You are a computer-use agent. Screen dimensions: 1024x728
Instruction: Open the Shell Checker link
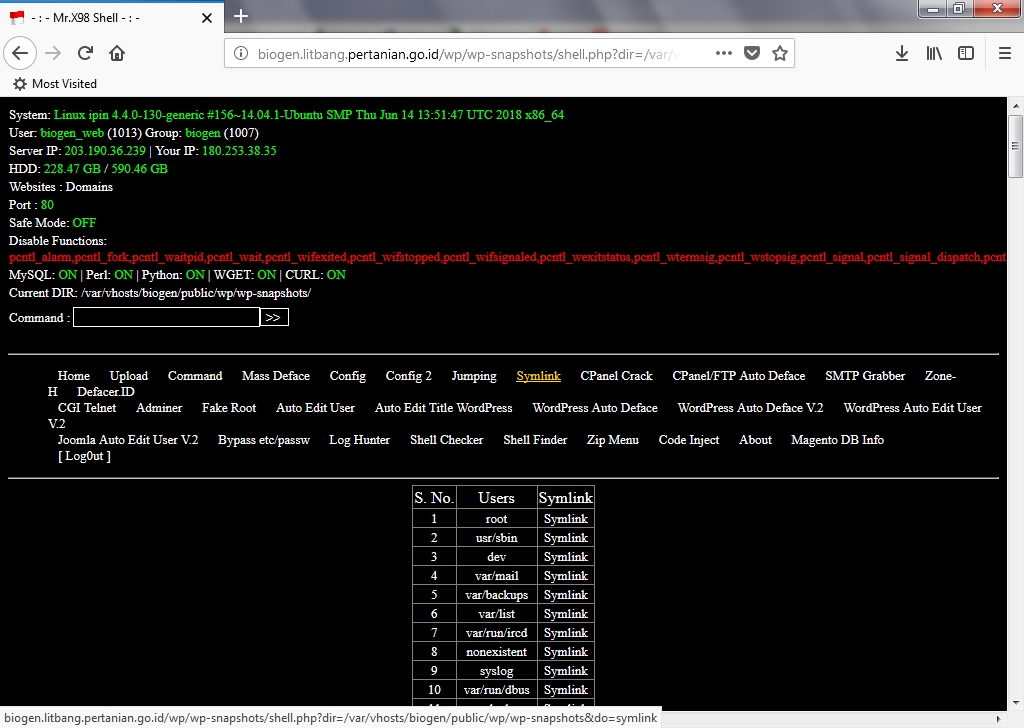point(447,440)
